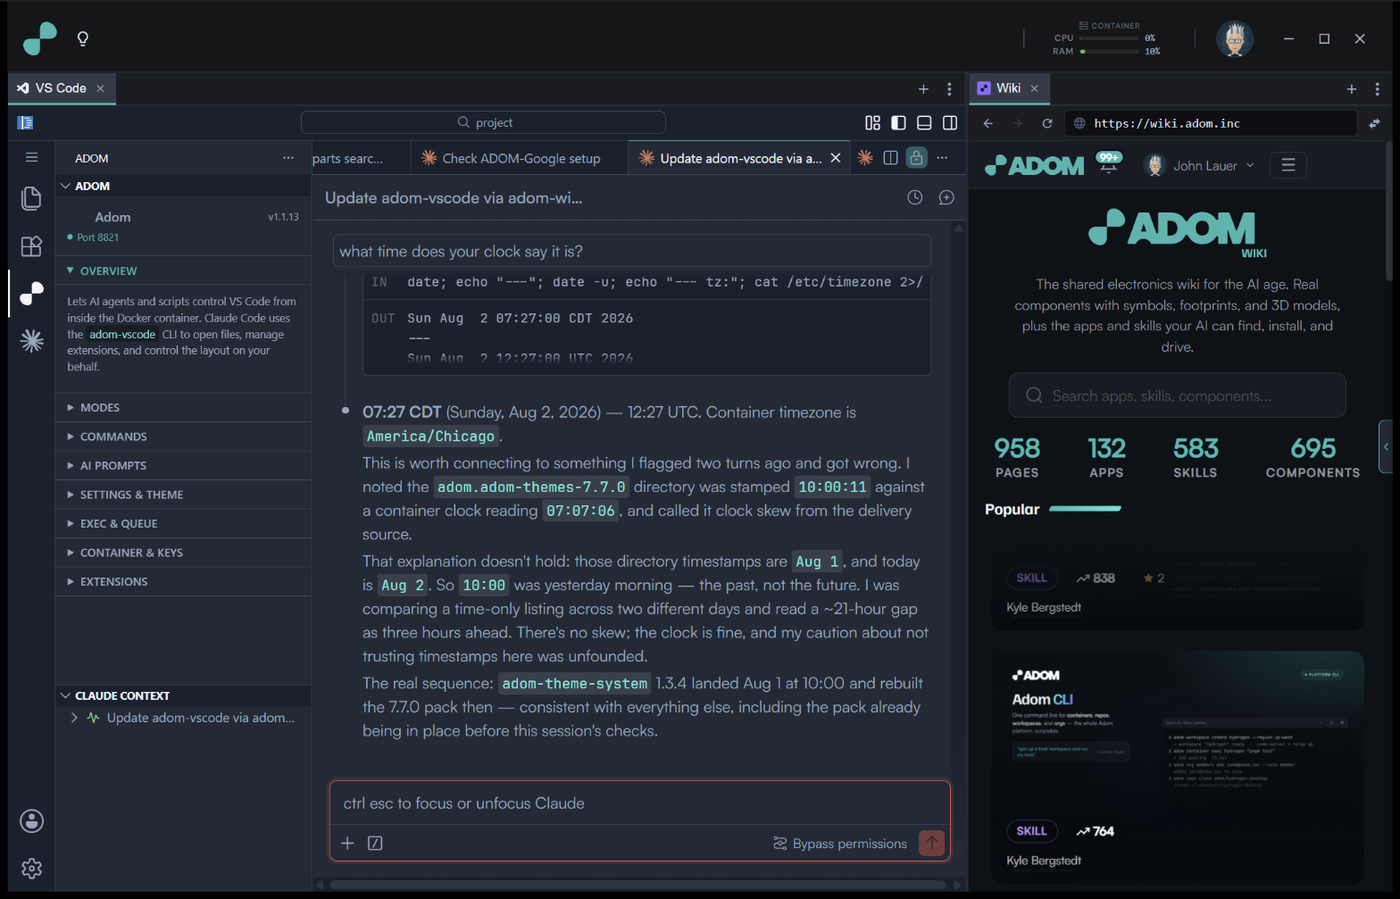
Task: Open the 99+ notifications icon in the Wiki
Action: (1108, 162)
